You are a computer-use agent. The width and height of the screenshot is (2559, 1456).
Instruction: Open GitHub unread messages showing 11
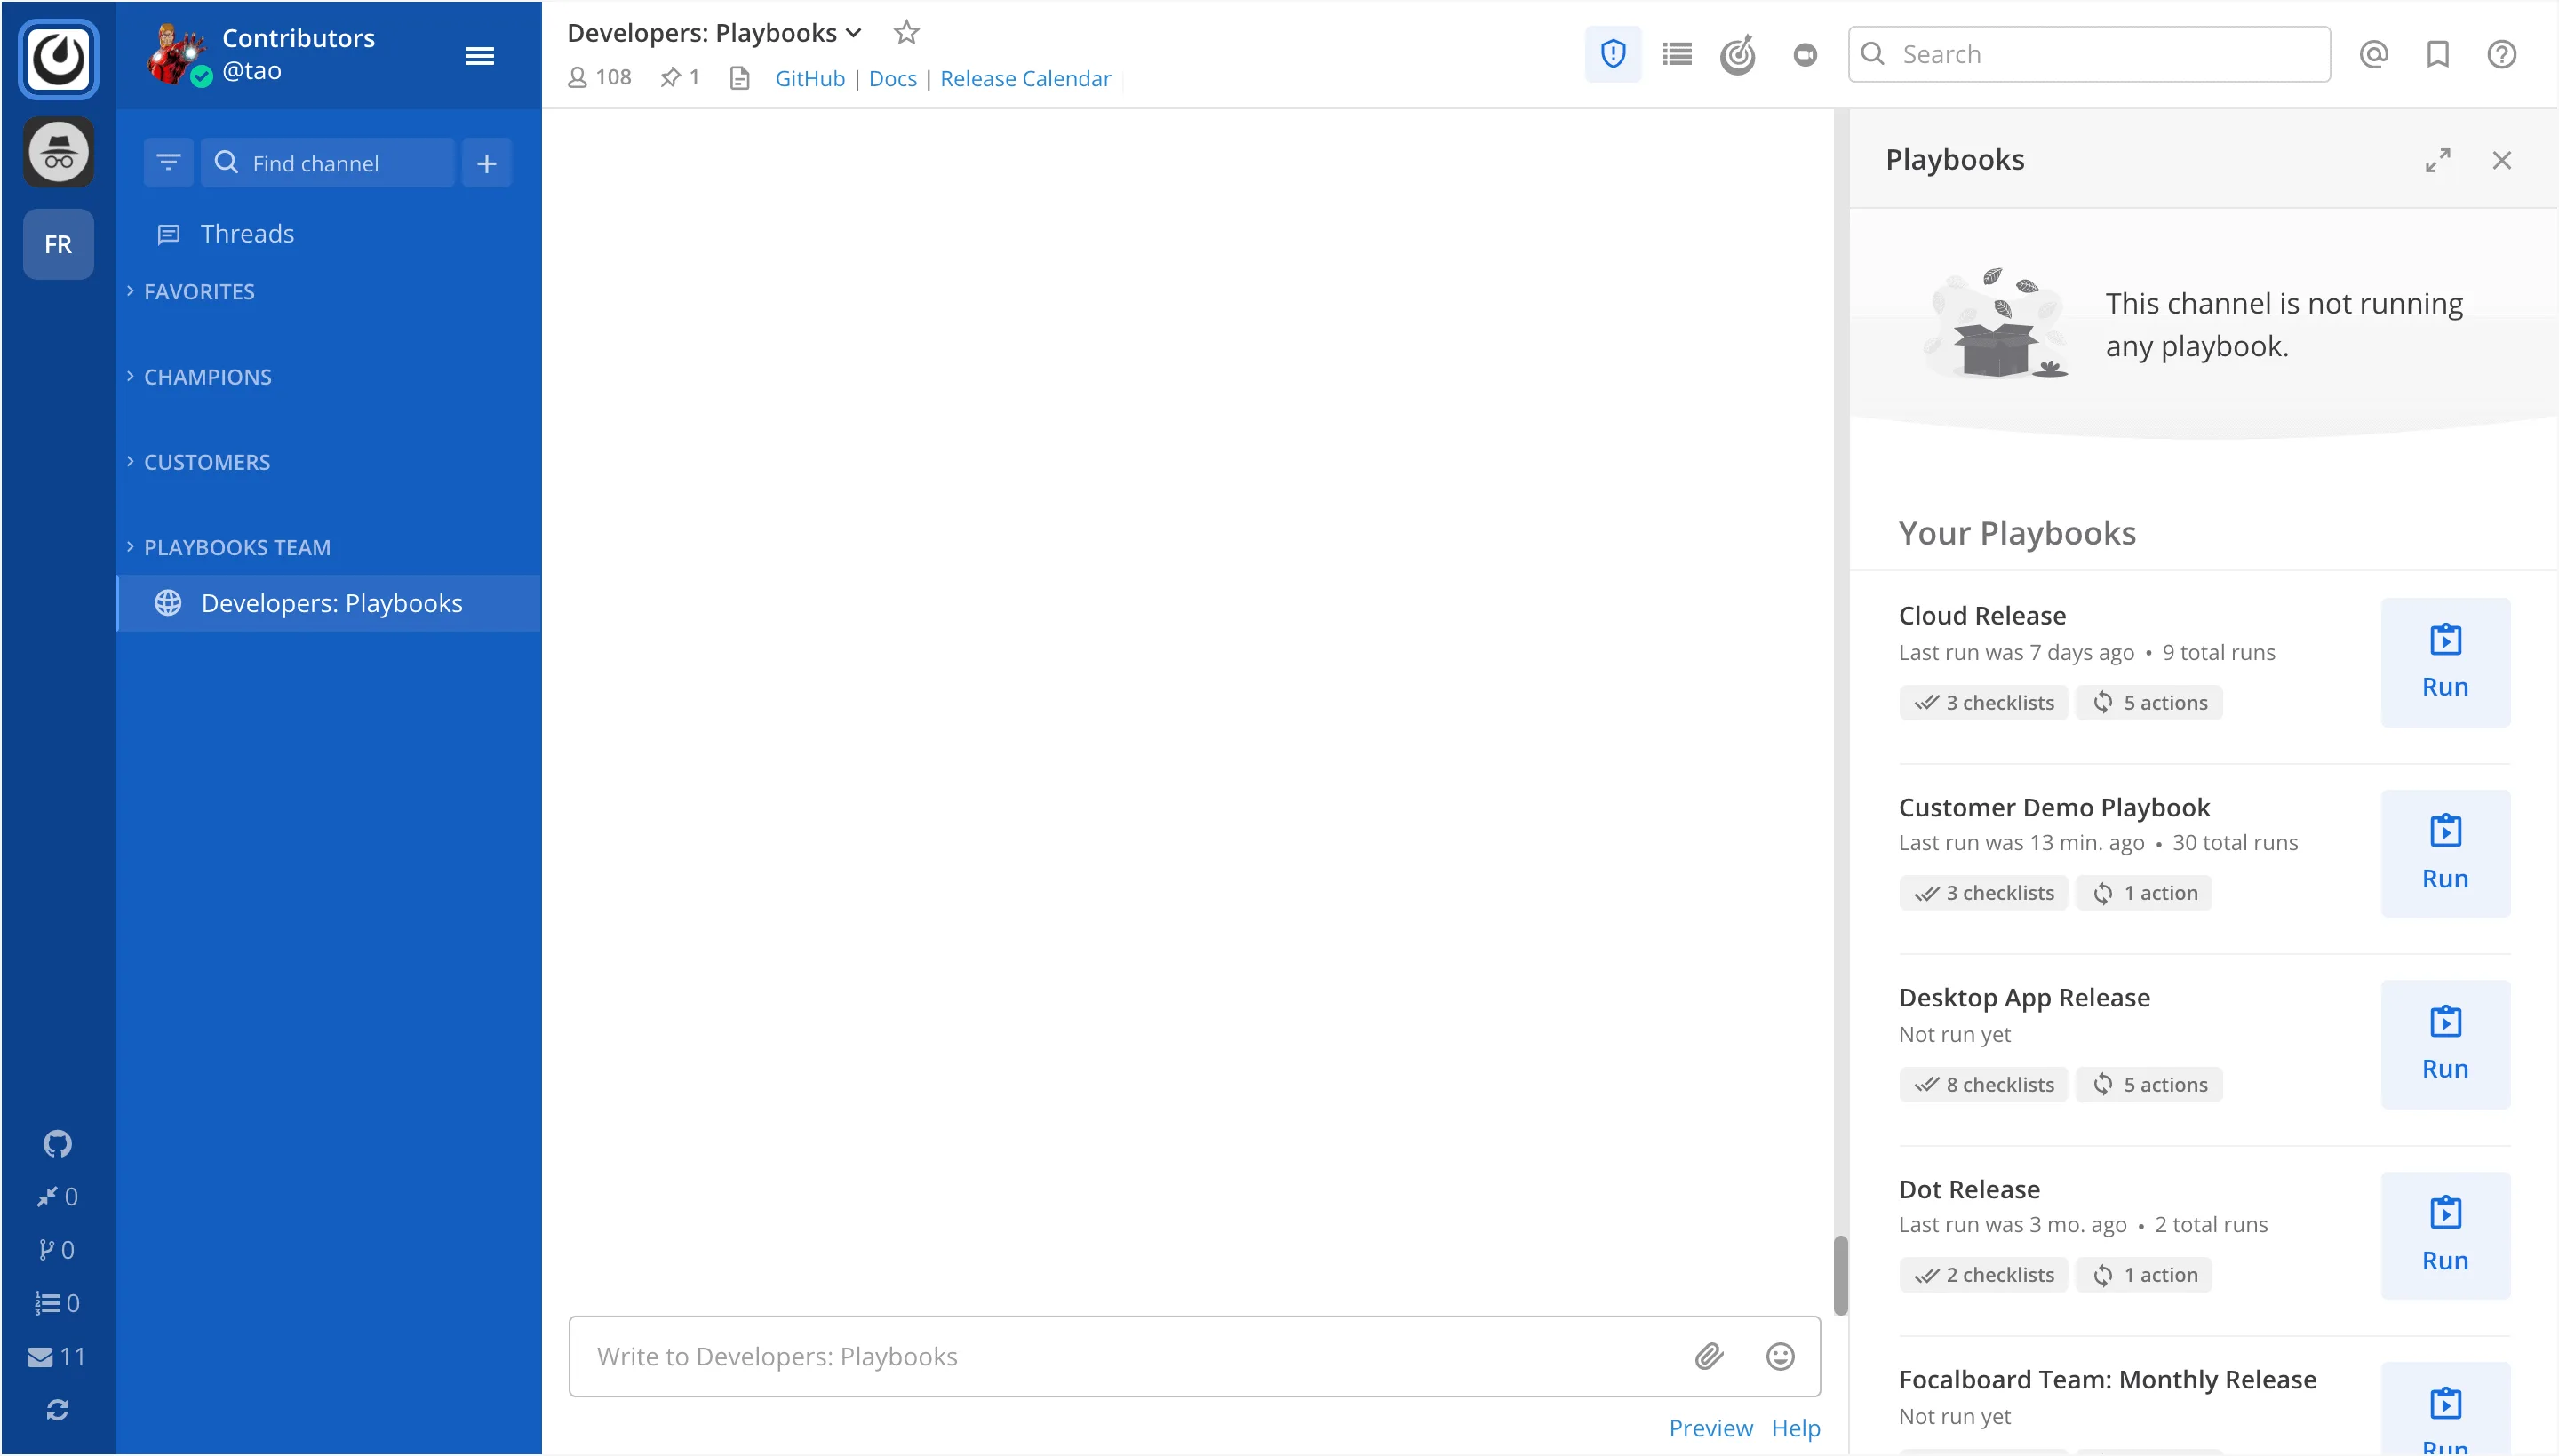56,1356
